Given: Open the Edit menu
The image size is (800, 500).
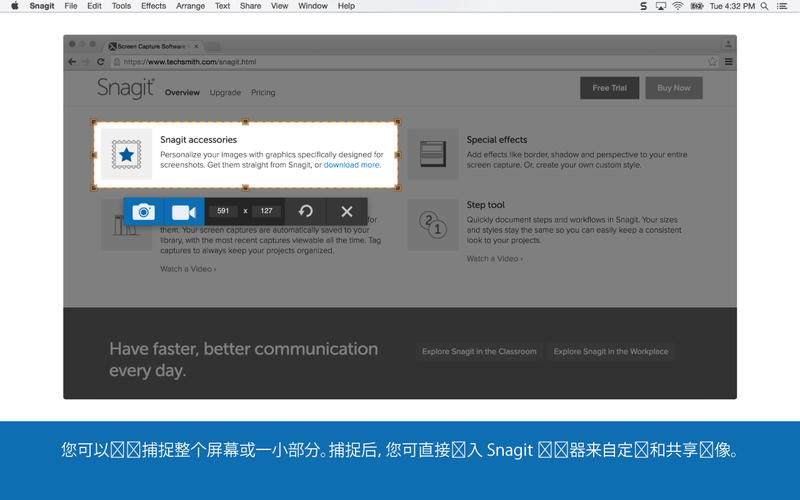Looking at the screenshot, I should (x=94, y=6).
